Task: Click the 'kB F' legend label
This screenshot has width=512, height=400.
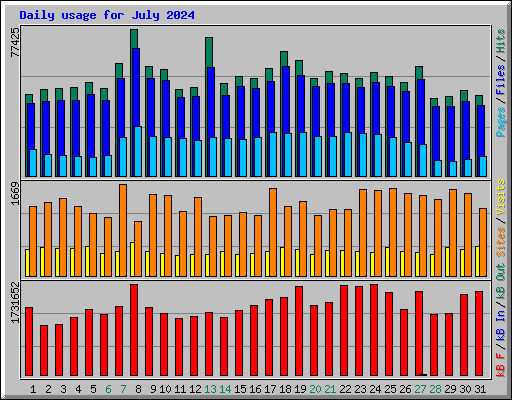Action: coord(501,364)
